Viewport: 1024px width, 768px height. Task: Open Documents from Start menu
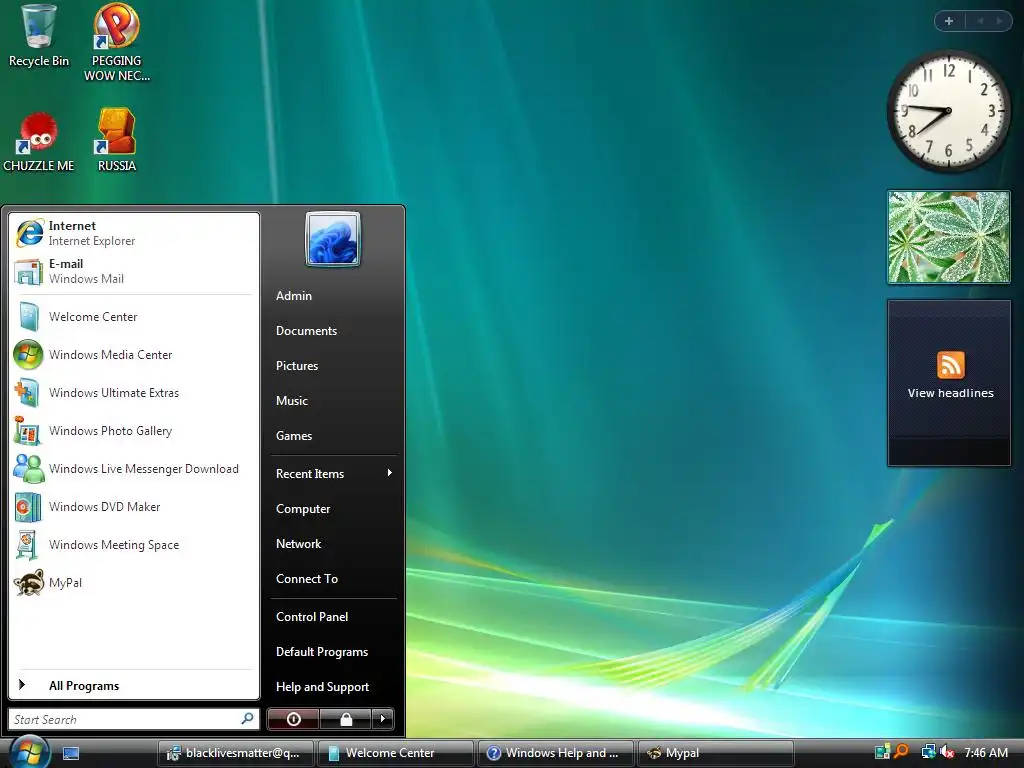pos(306,331)
